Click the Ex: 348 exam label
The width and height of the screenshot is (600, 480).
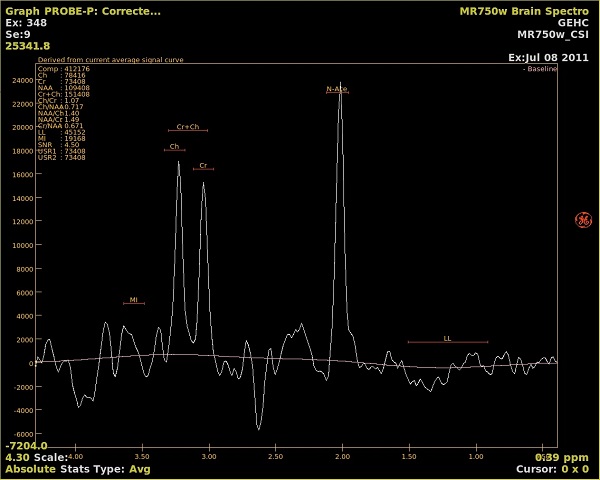click(26, 22)
